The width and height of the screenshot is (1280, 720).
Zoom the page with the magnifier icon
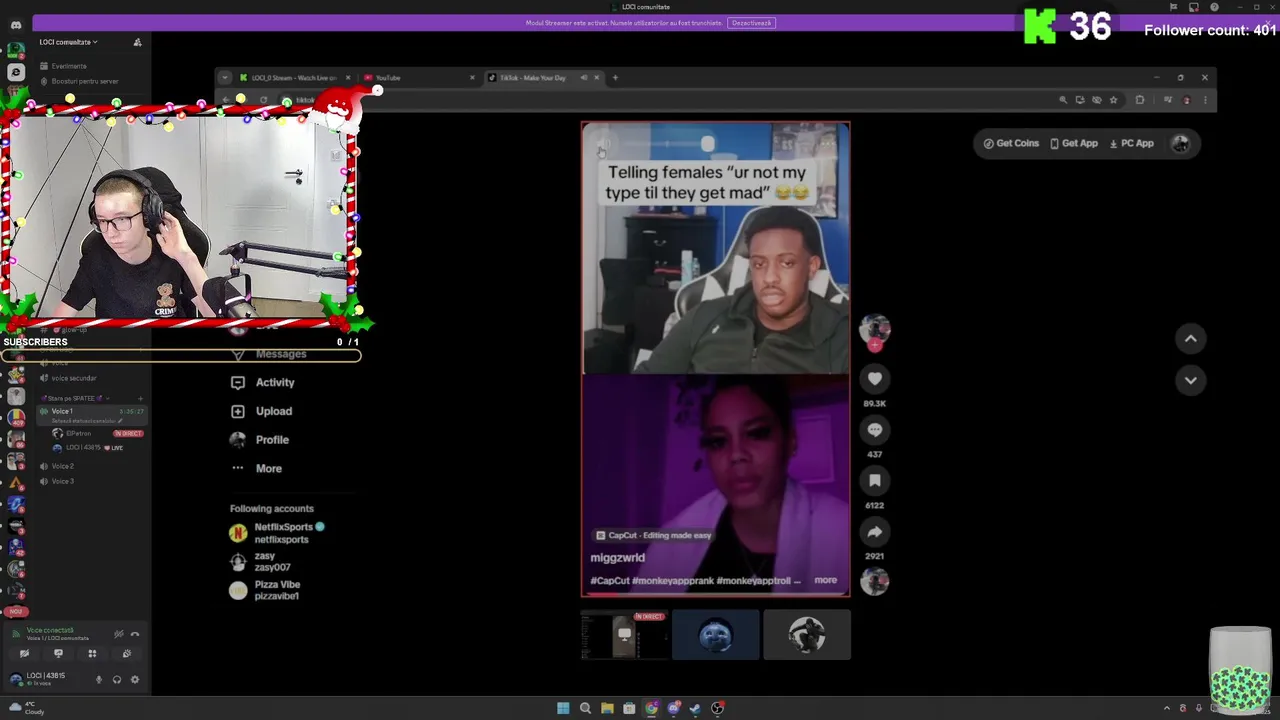click(1063, 100)
